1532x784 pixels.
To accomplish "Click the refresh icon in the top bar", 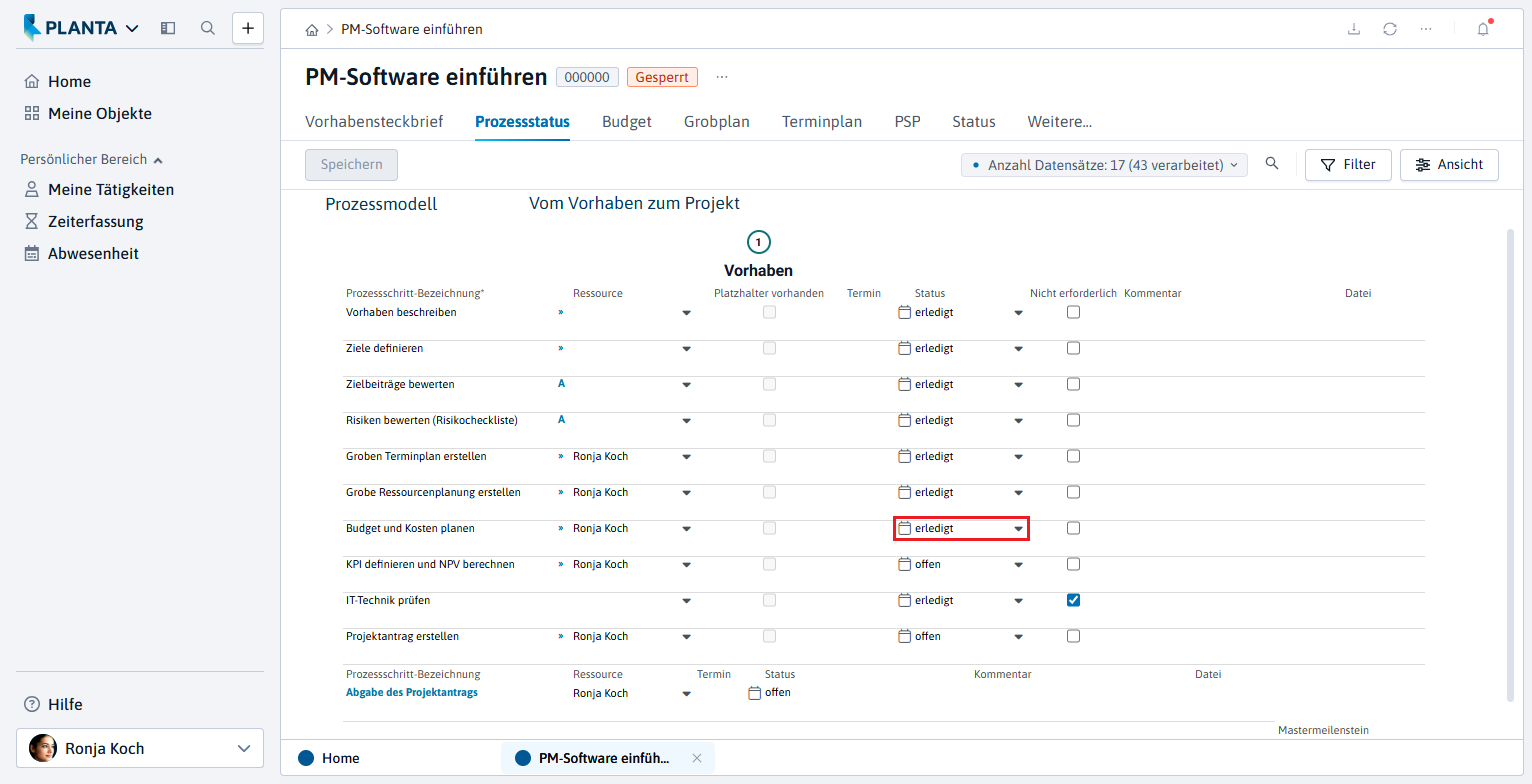I will (x=1390, y=29).
